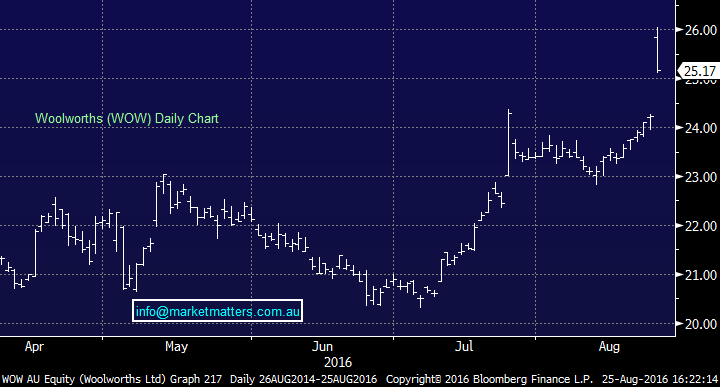The width and height of the screenshot is (720, 387).
Task: Click the latest price bar near 26.00
Action: coord(658,50)
